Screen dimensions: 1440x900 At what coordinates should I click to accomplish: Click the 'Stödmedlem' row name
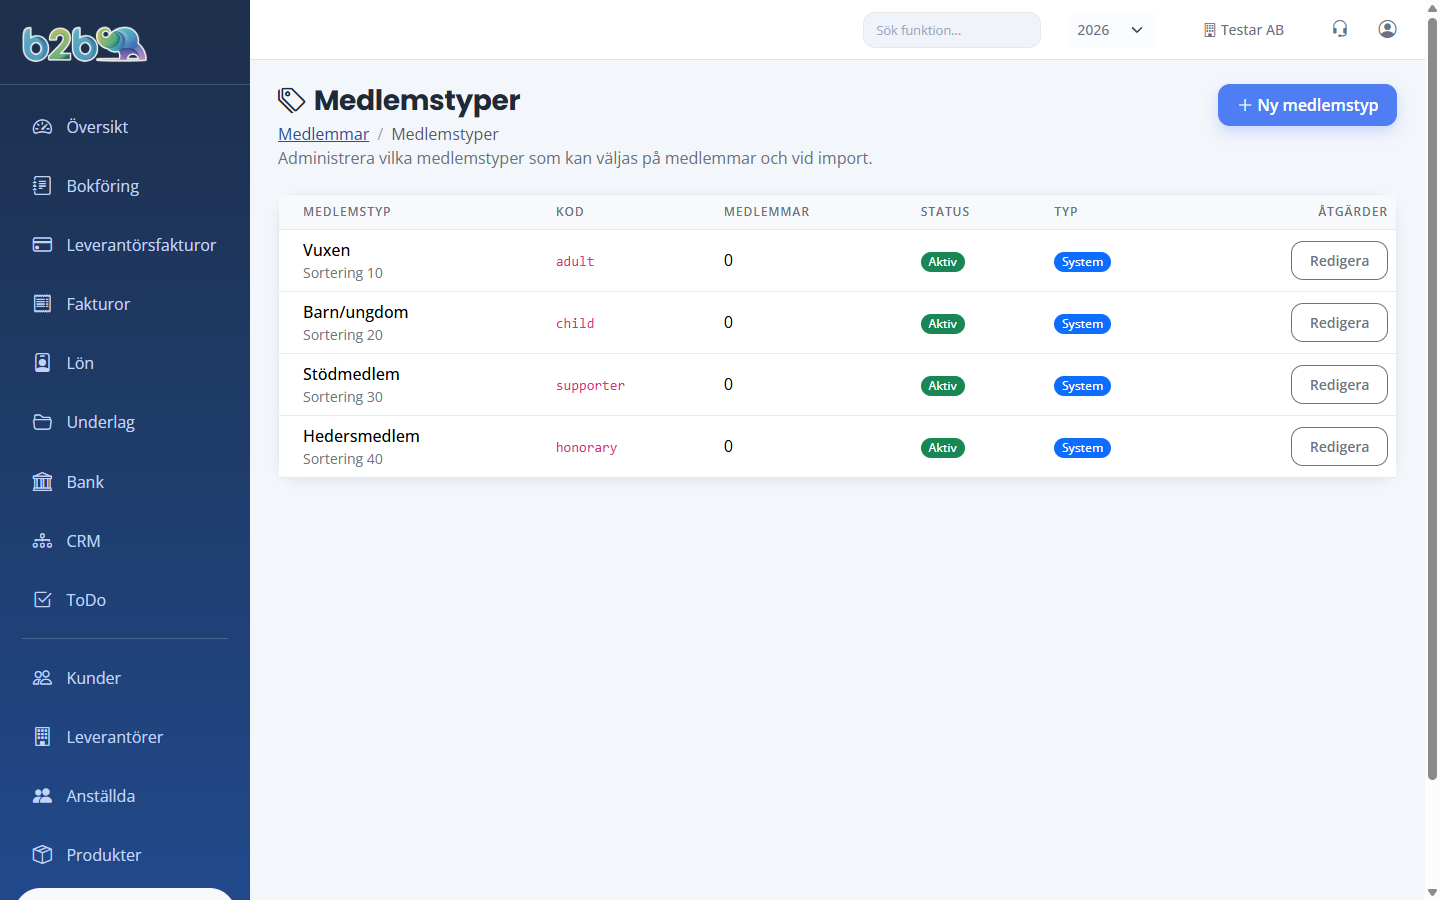(351, 374)
